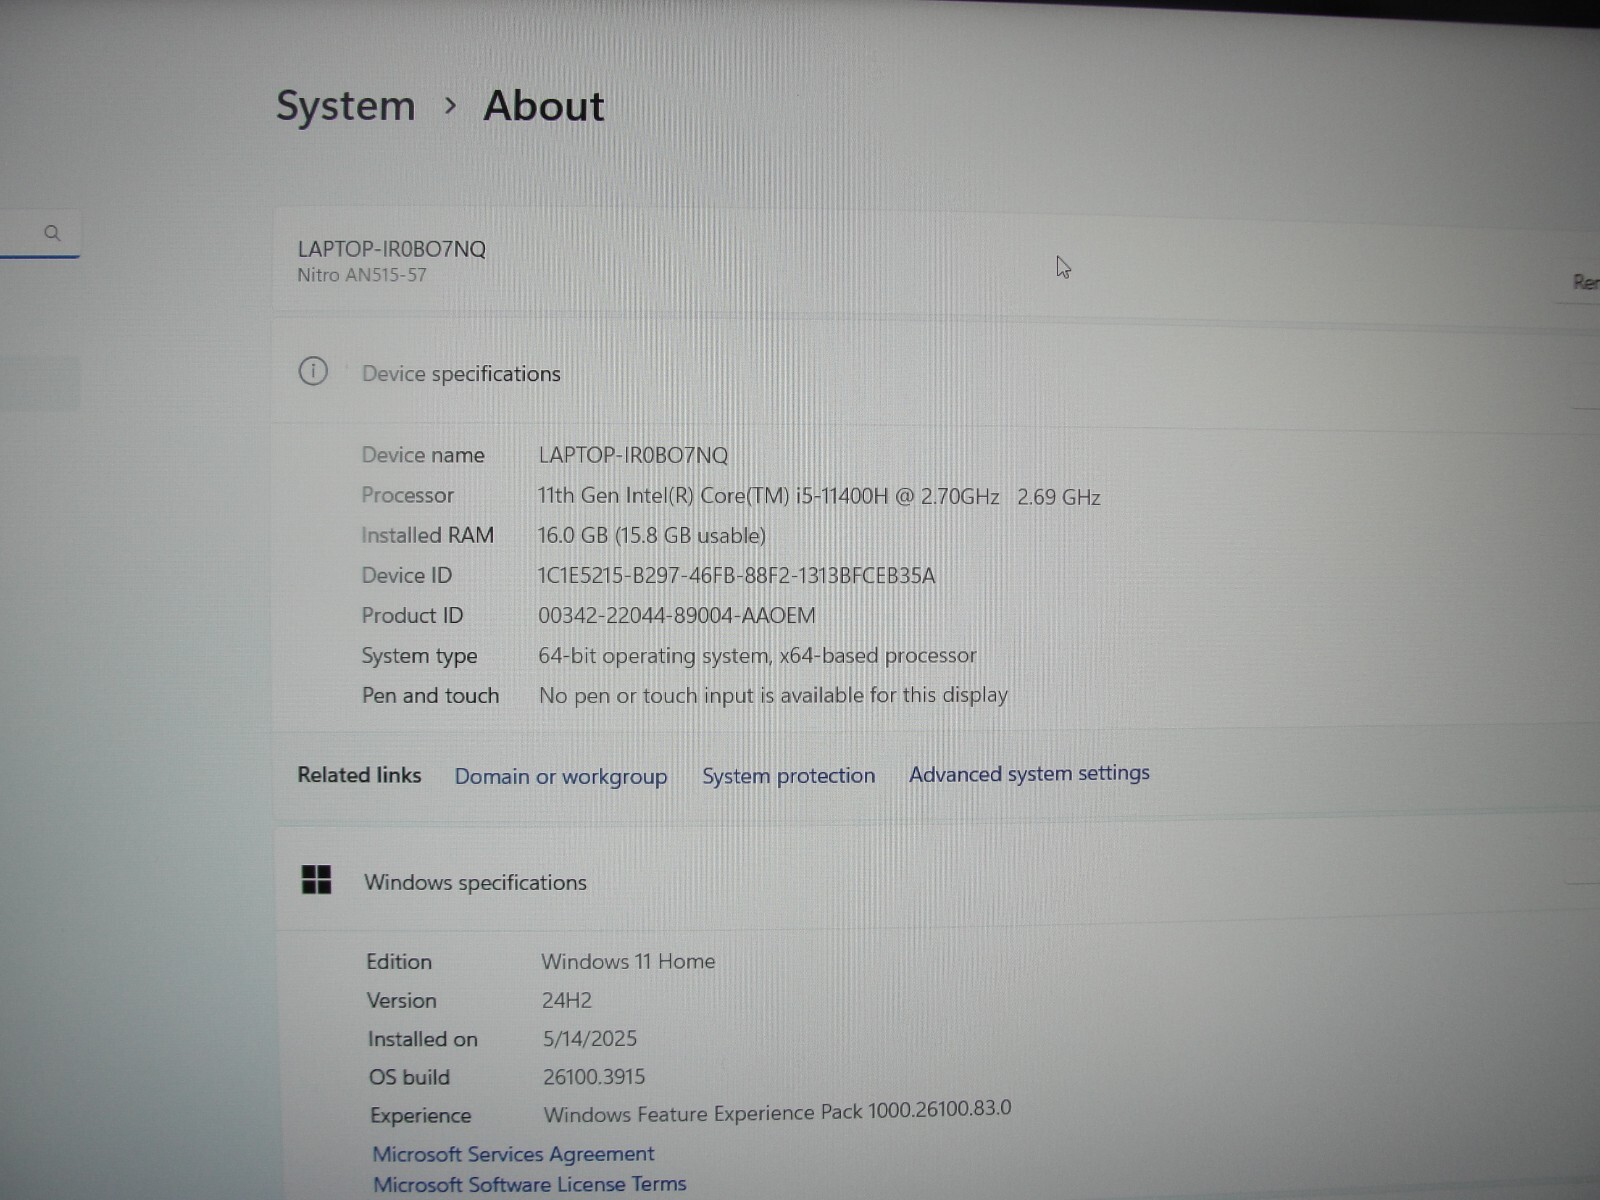Click the Installed RAM label

427,535
